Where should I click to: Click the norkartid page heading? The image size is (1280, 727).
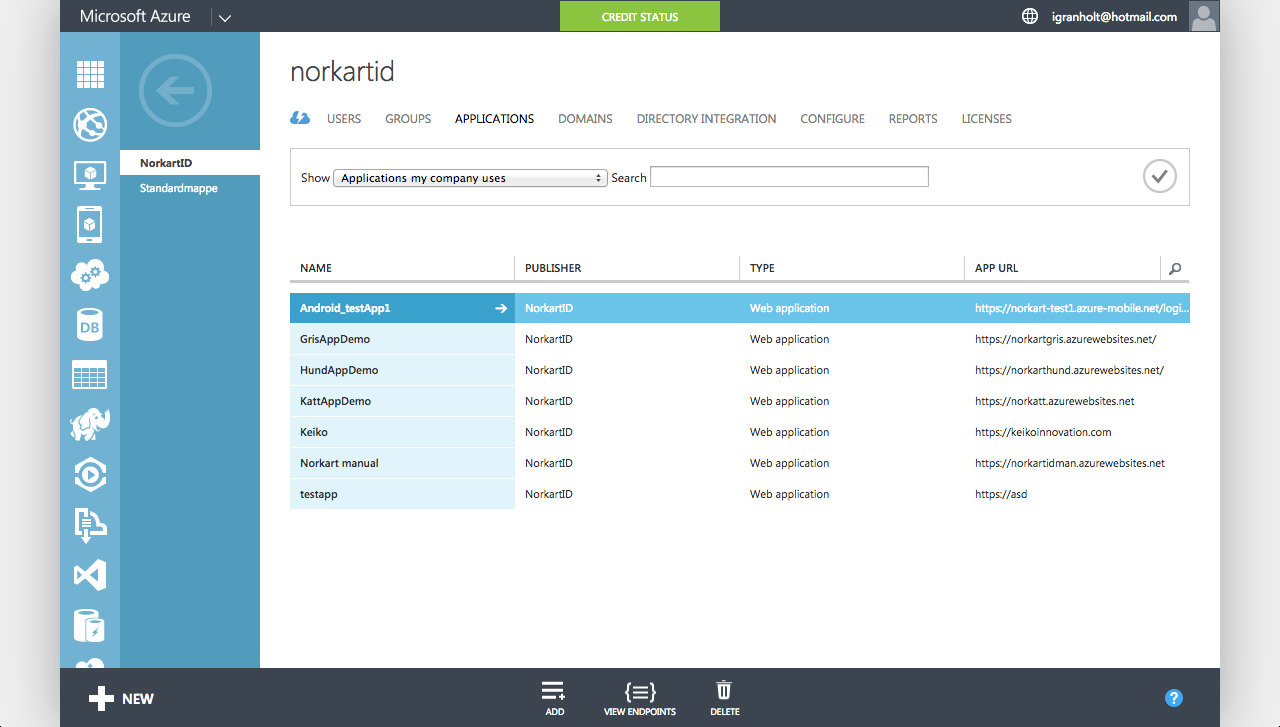click(342, 72)
